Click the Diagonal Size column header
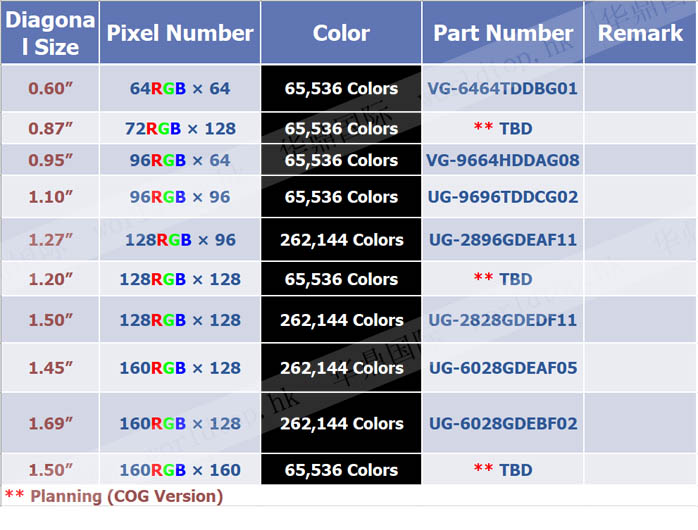The width and height of the screenshot is (698, 530). [x=50, y=33]
